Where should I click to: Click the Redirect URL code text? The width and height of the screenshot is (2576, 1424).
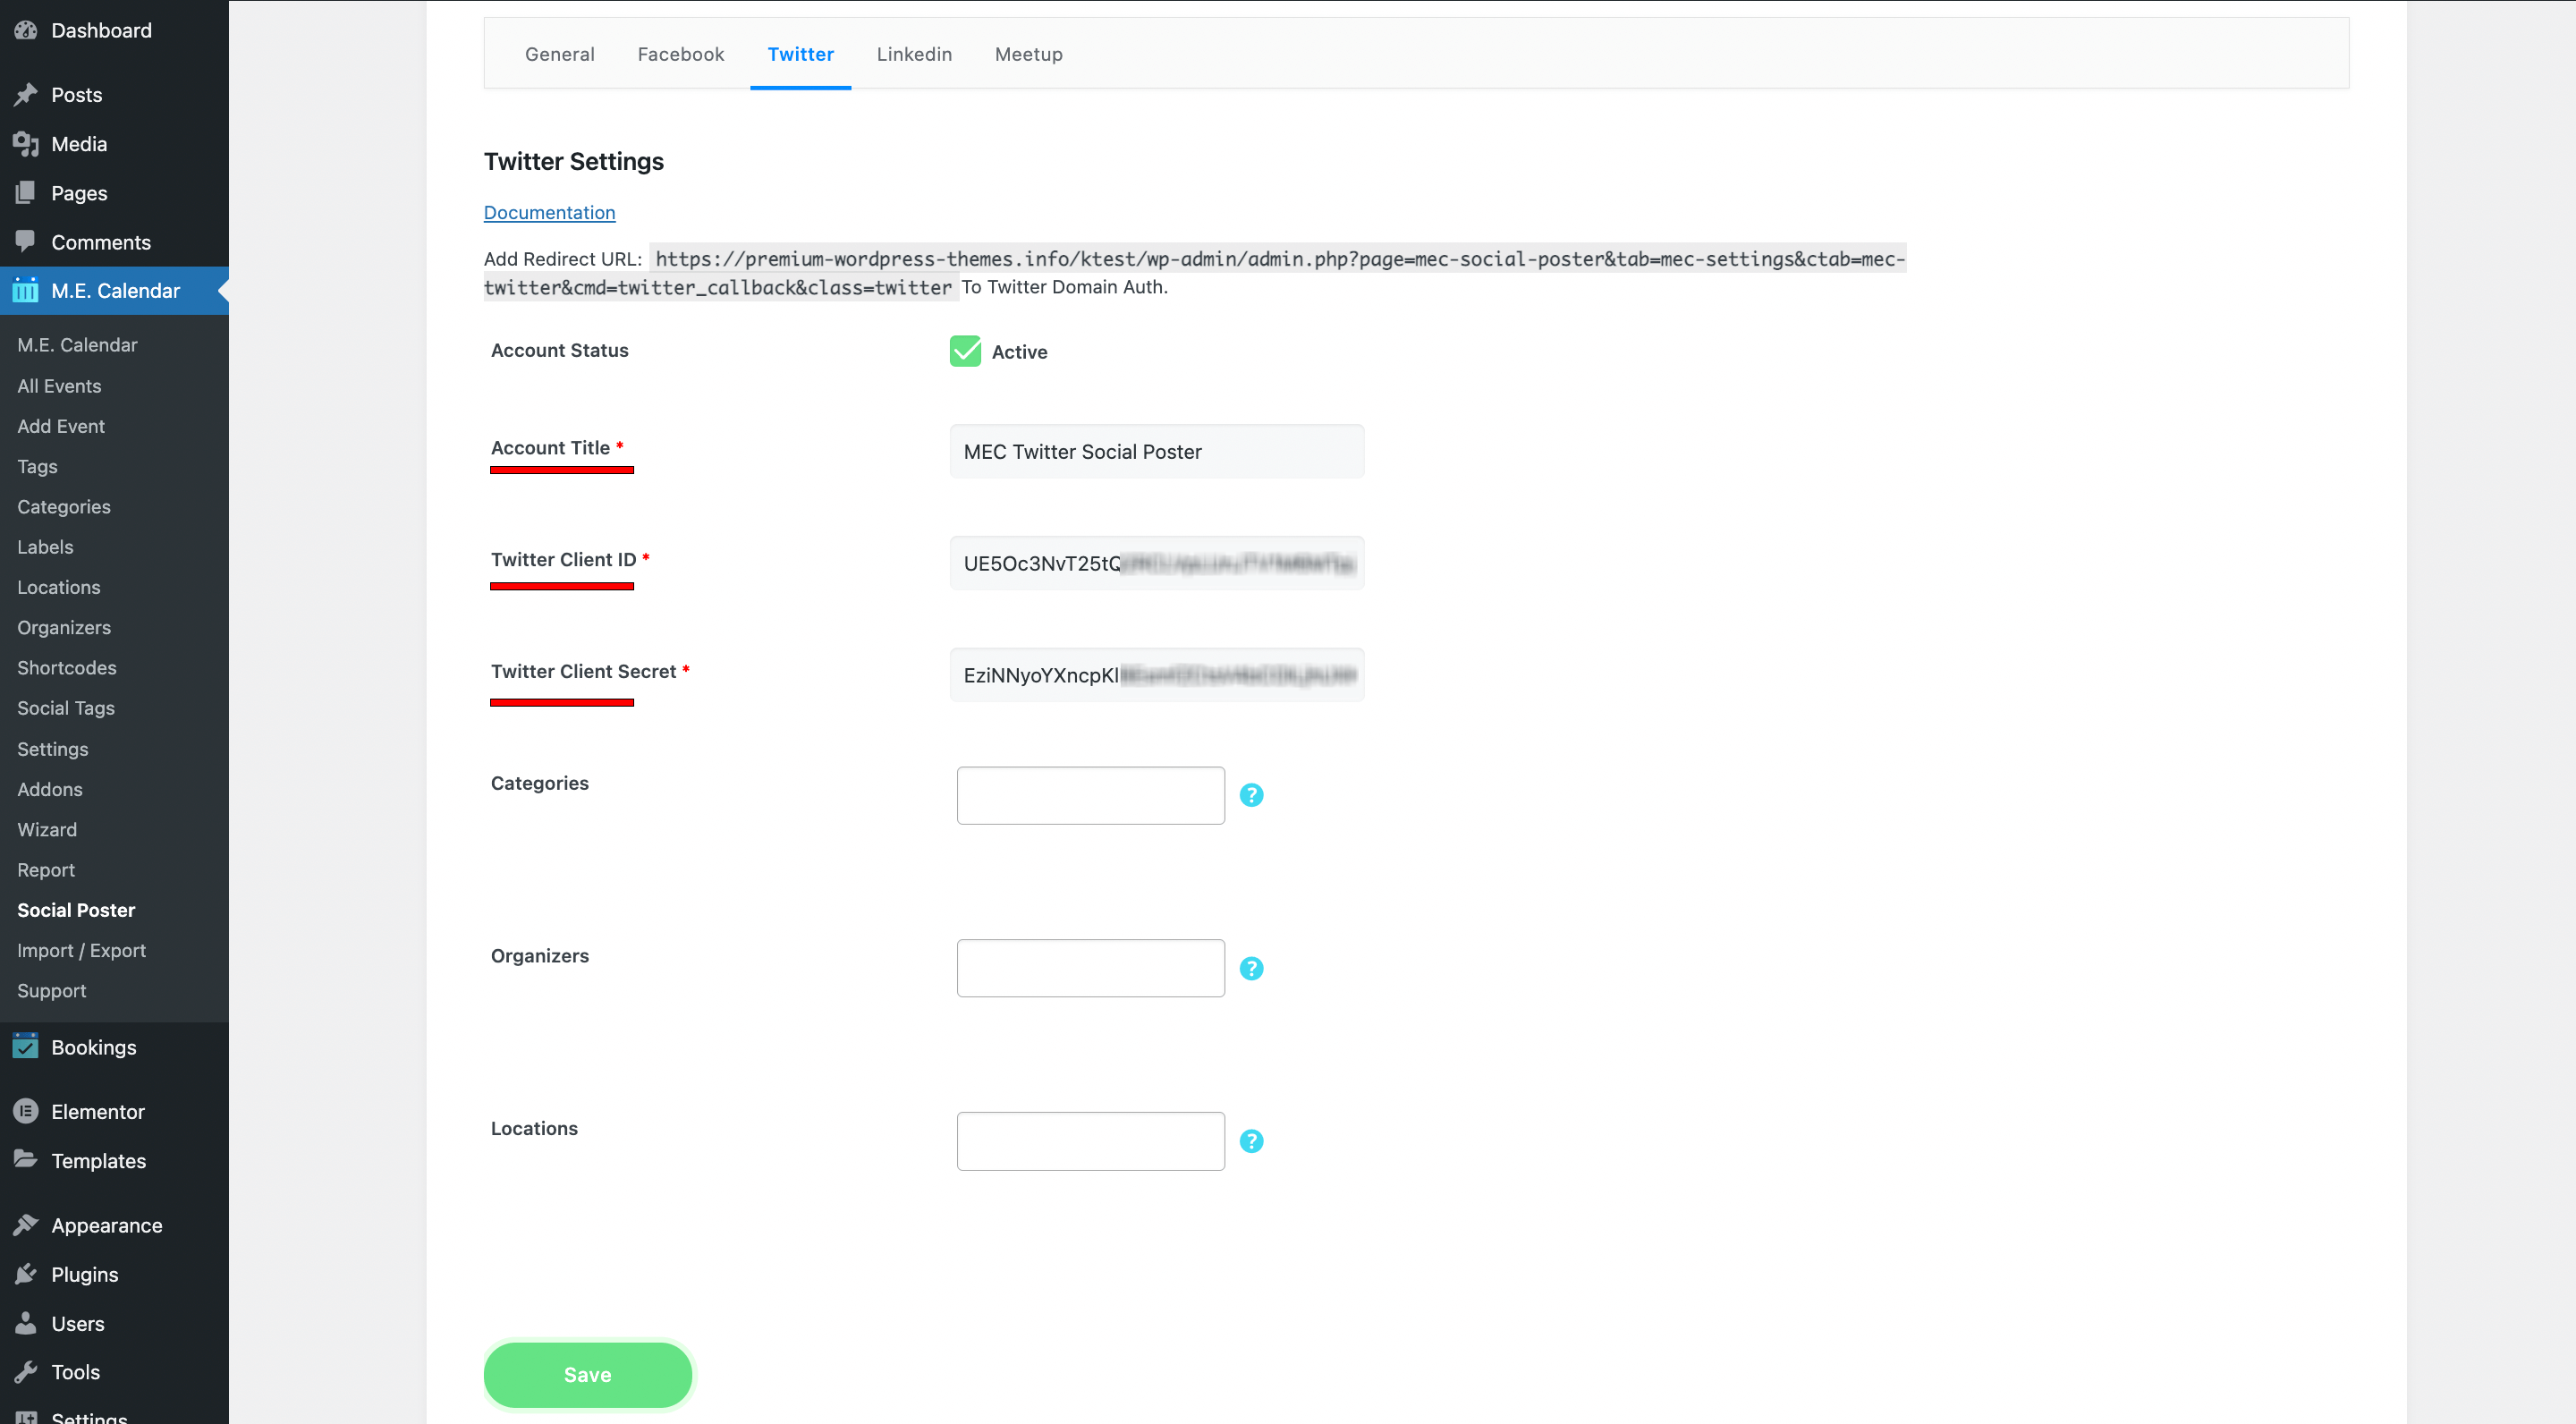tap(1195, 272)
